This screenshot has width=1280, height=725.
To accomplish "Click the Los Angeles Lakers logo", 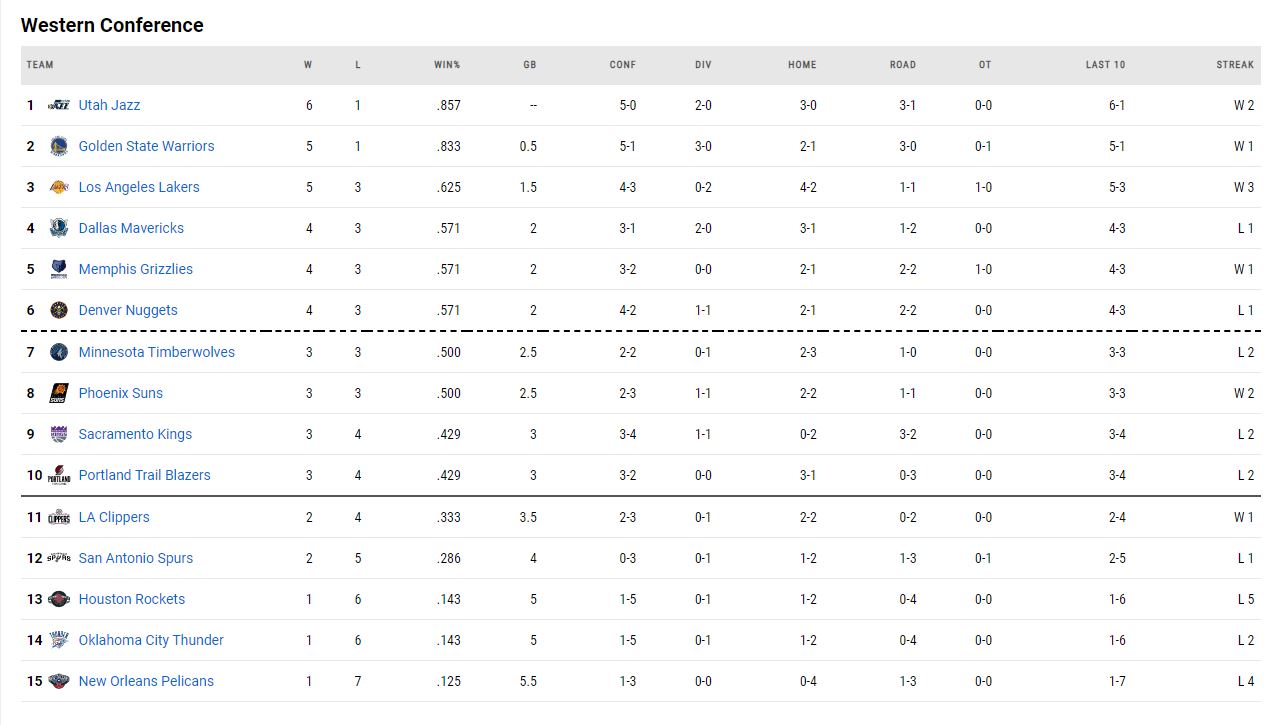I will (x=59, y=187).
